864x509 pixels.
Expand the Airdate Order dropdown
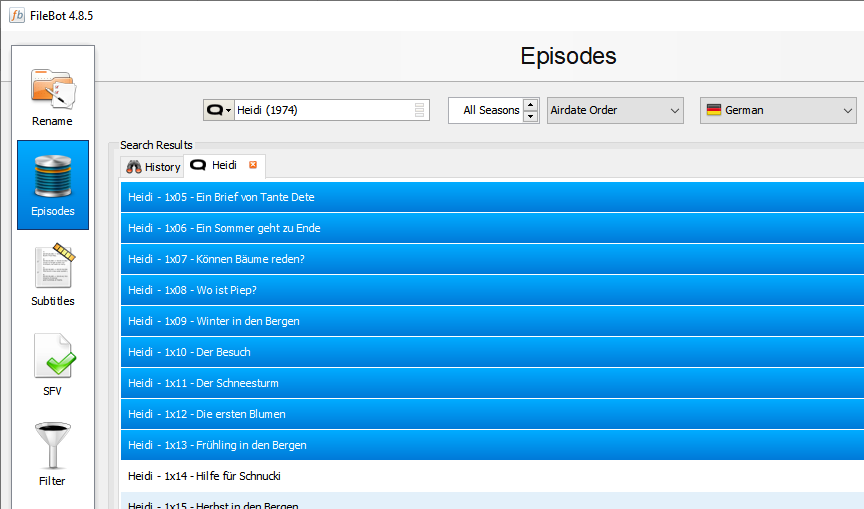click(675, 110)
